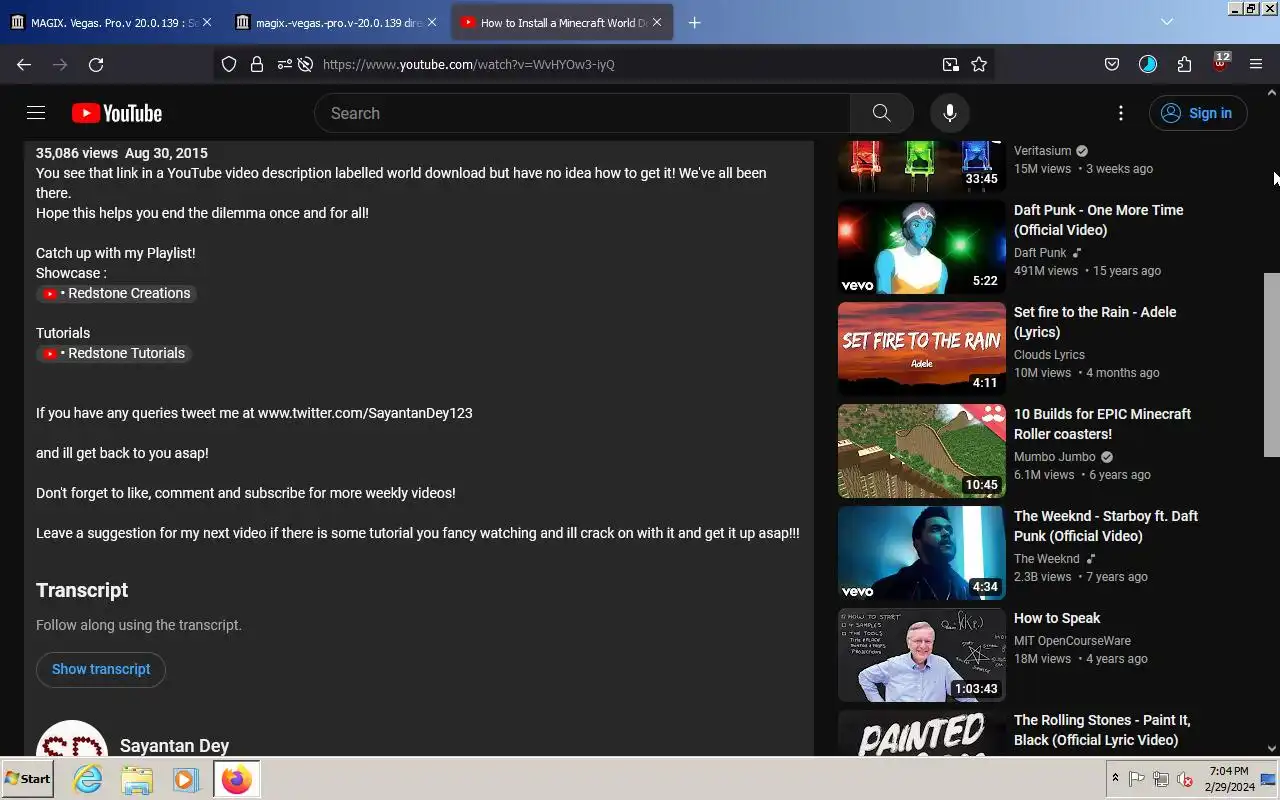
Task: Open How to Speak video thumbnail
Action: pyautogui.click(x=921, y=655)
